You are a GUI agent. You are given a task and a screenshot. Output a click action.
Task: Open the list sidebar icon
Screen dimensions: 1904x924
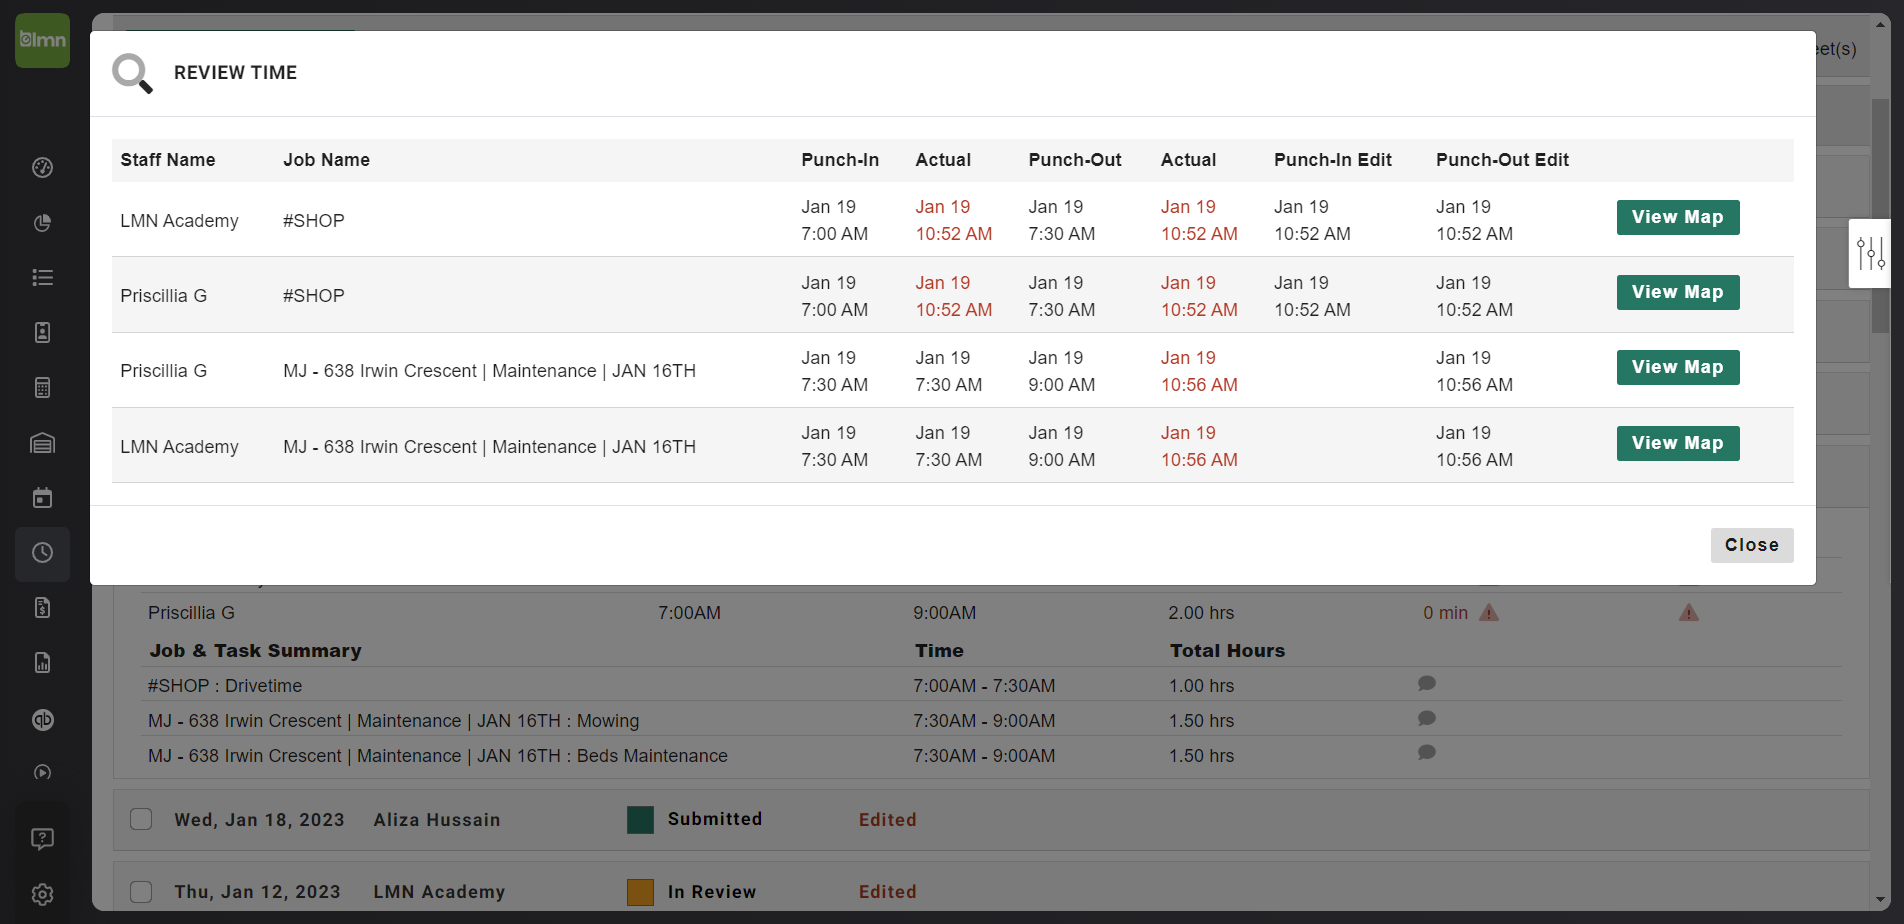coord(42,277)
